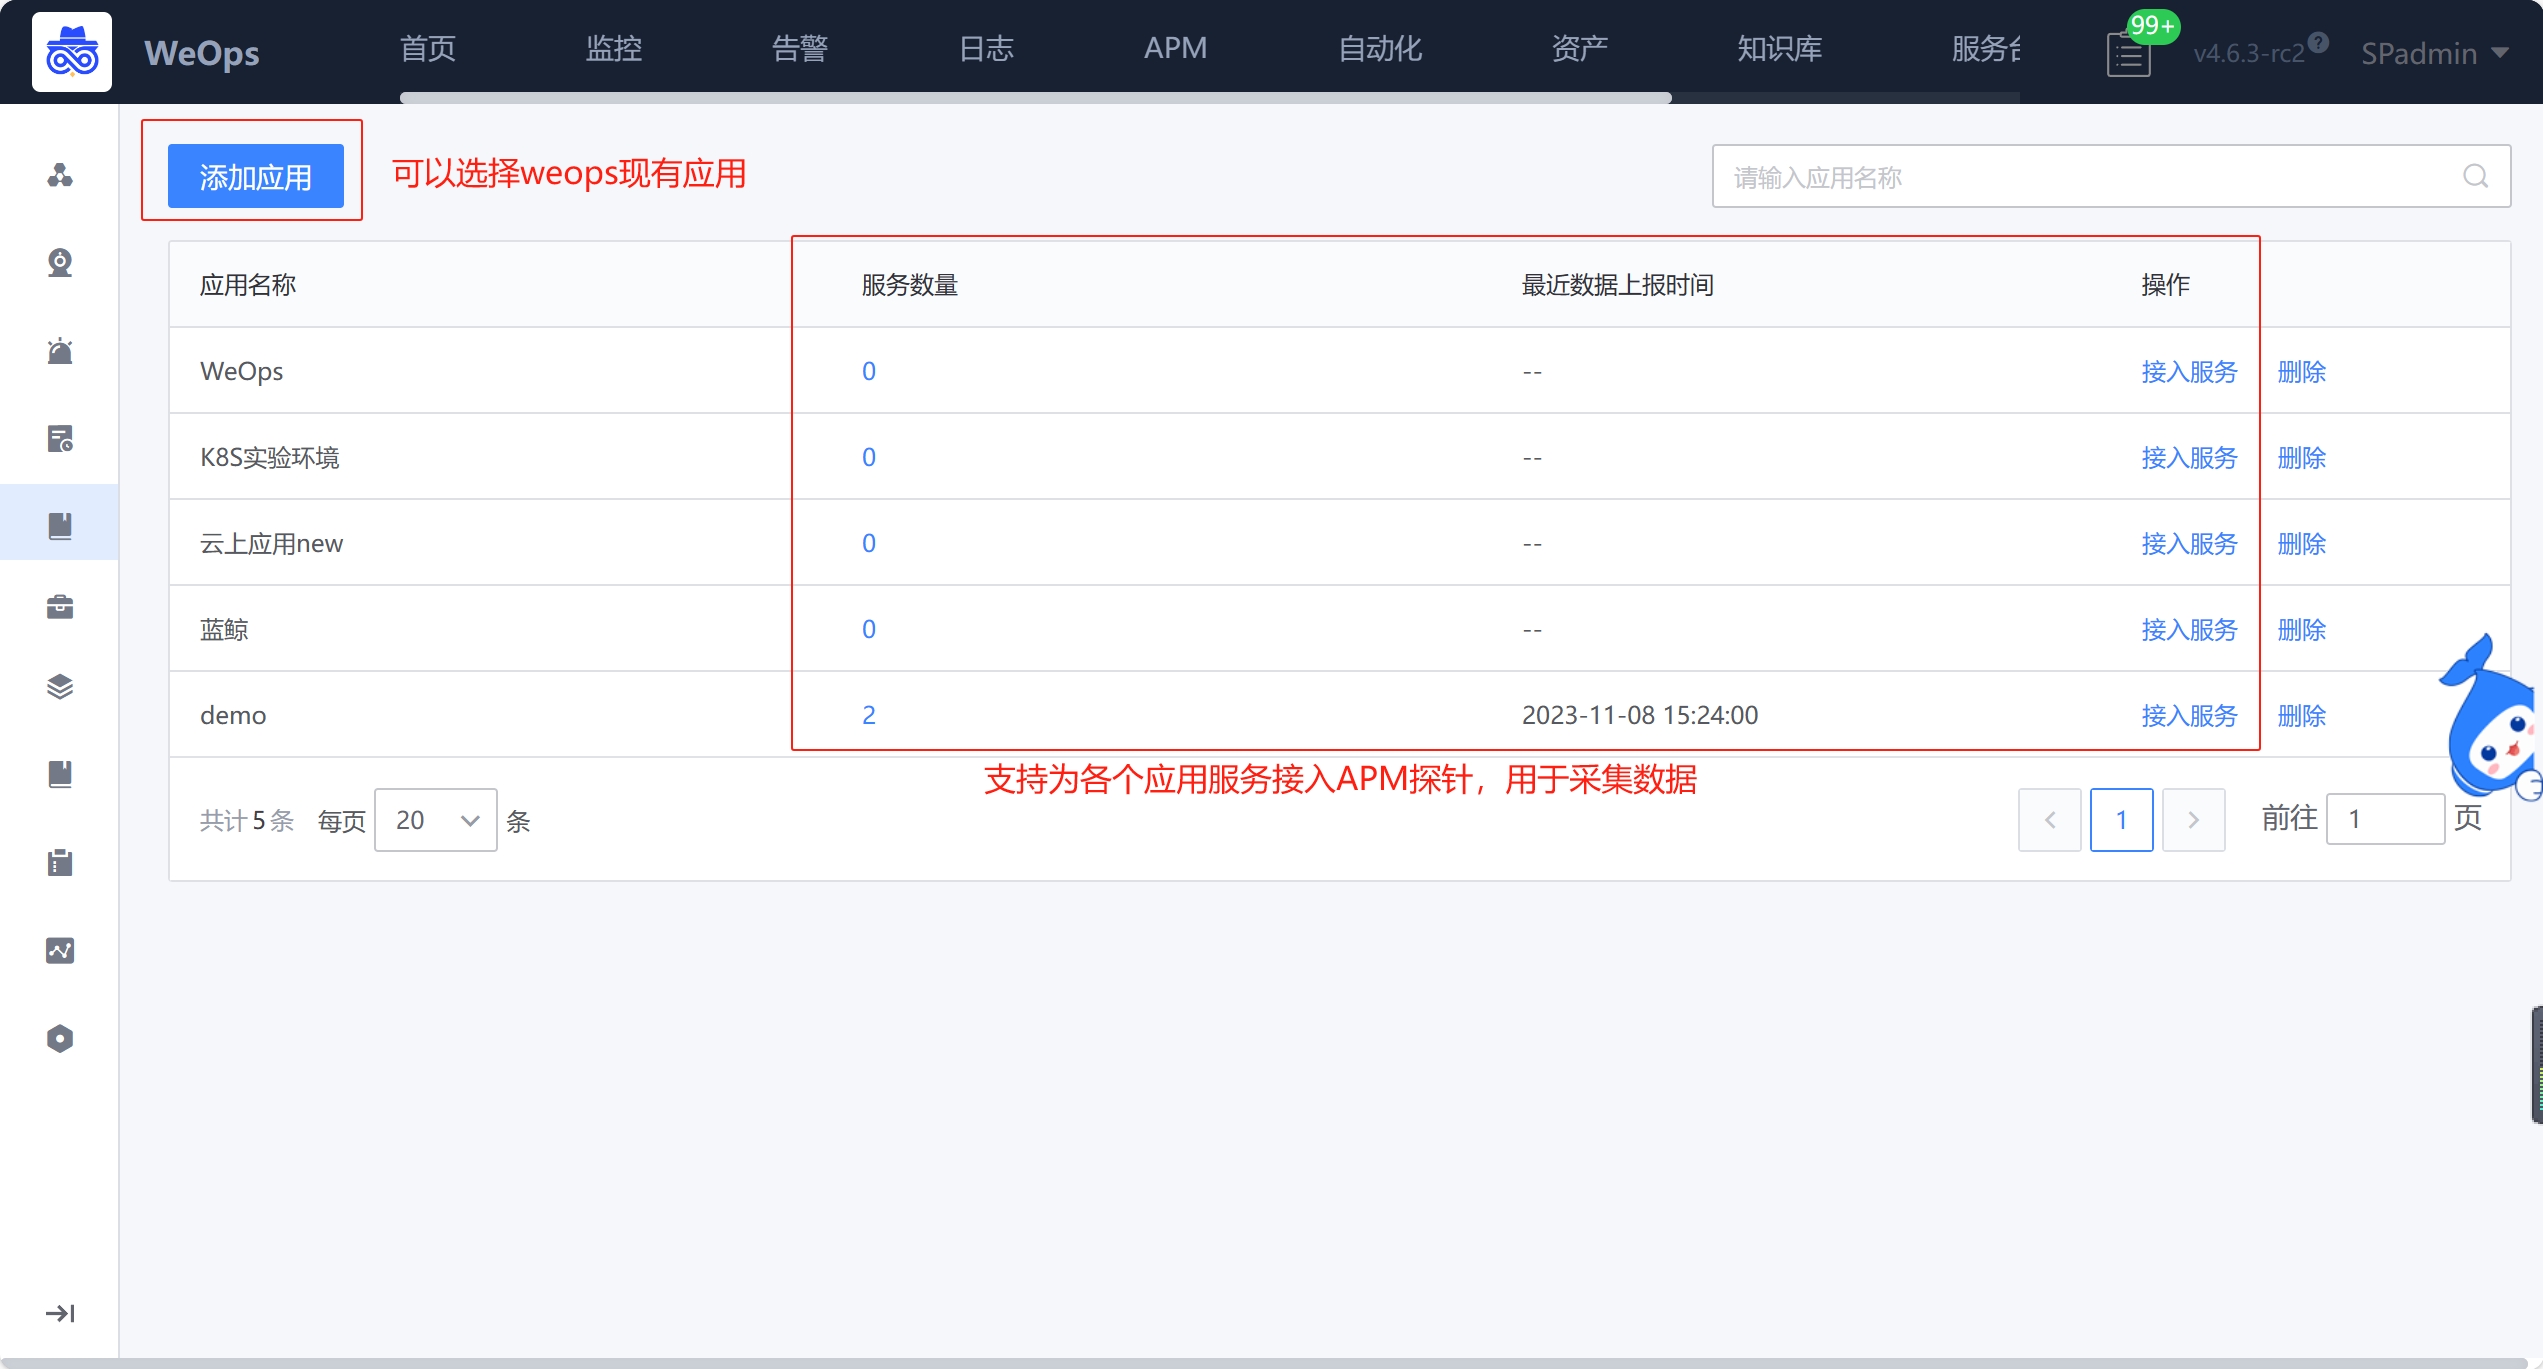Open the 自动化 nav tab
Image resolution: width=2543 pixels, height=1369 pixels.
pyautogui.click(x=1380, y=48)
